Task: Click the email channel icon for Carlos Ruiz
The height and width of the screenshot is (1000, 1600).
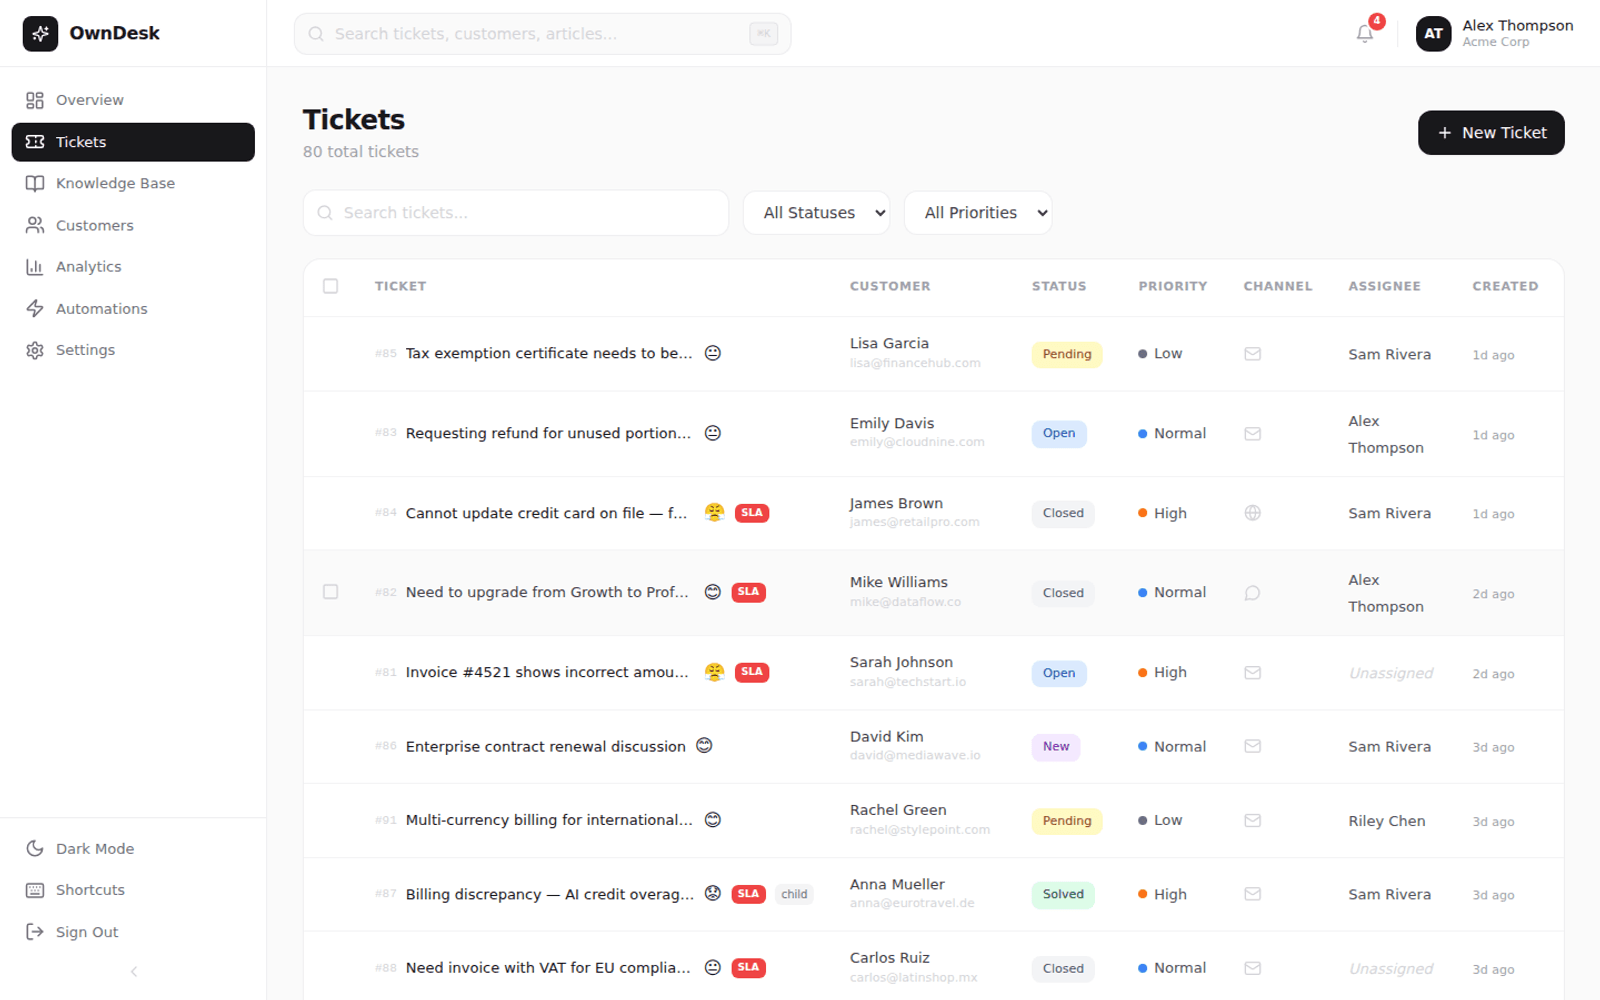Action: click(1252, 968)
